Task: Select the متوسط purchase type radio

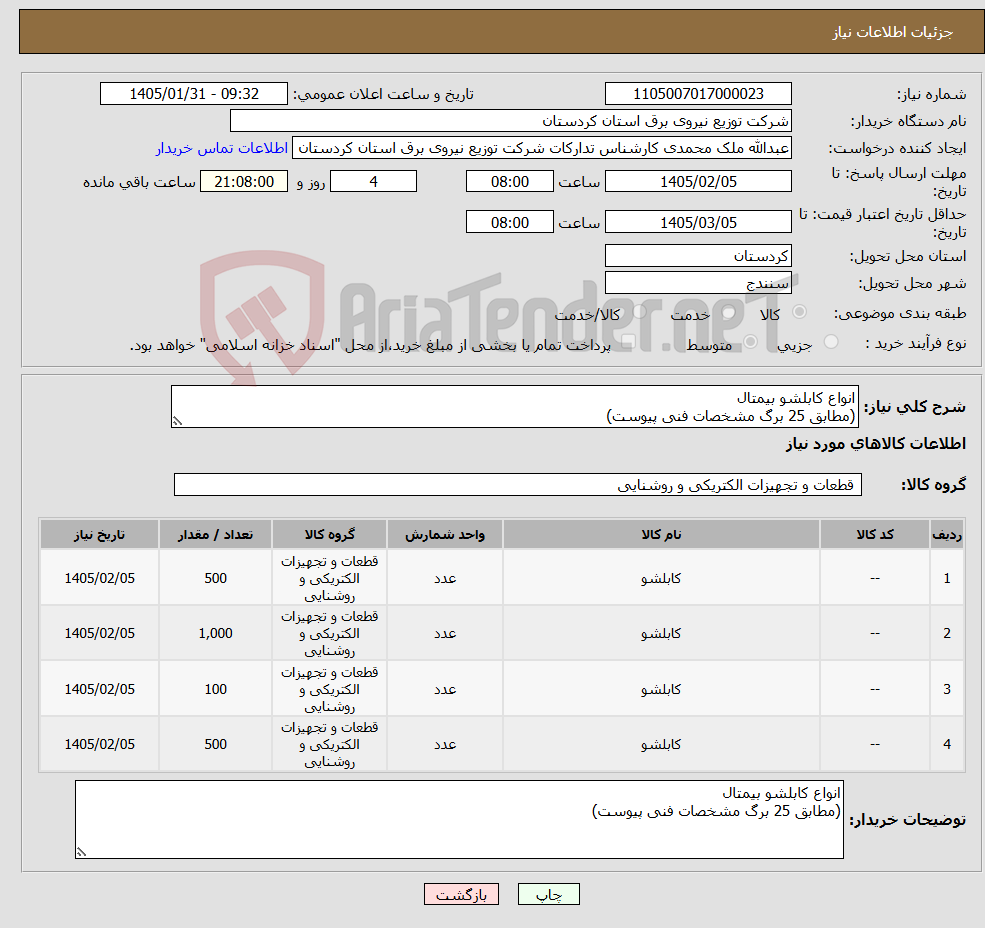Action: point(751,342)
